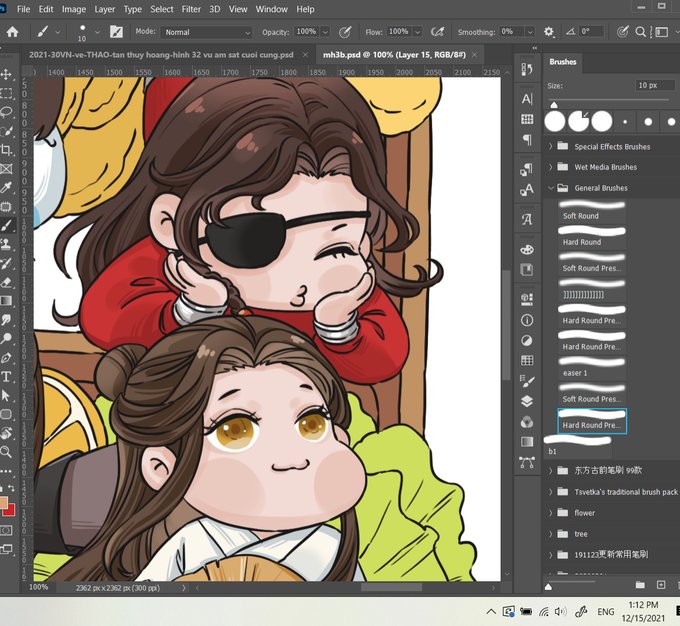Toggle airbrush build-up effects

pyautogui.click(x=438, y=32)
